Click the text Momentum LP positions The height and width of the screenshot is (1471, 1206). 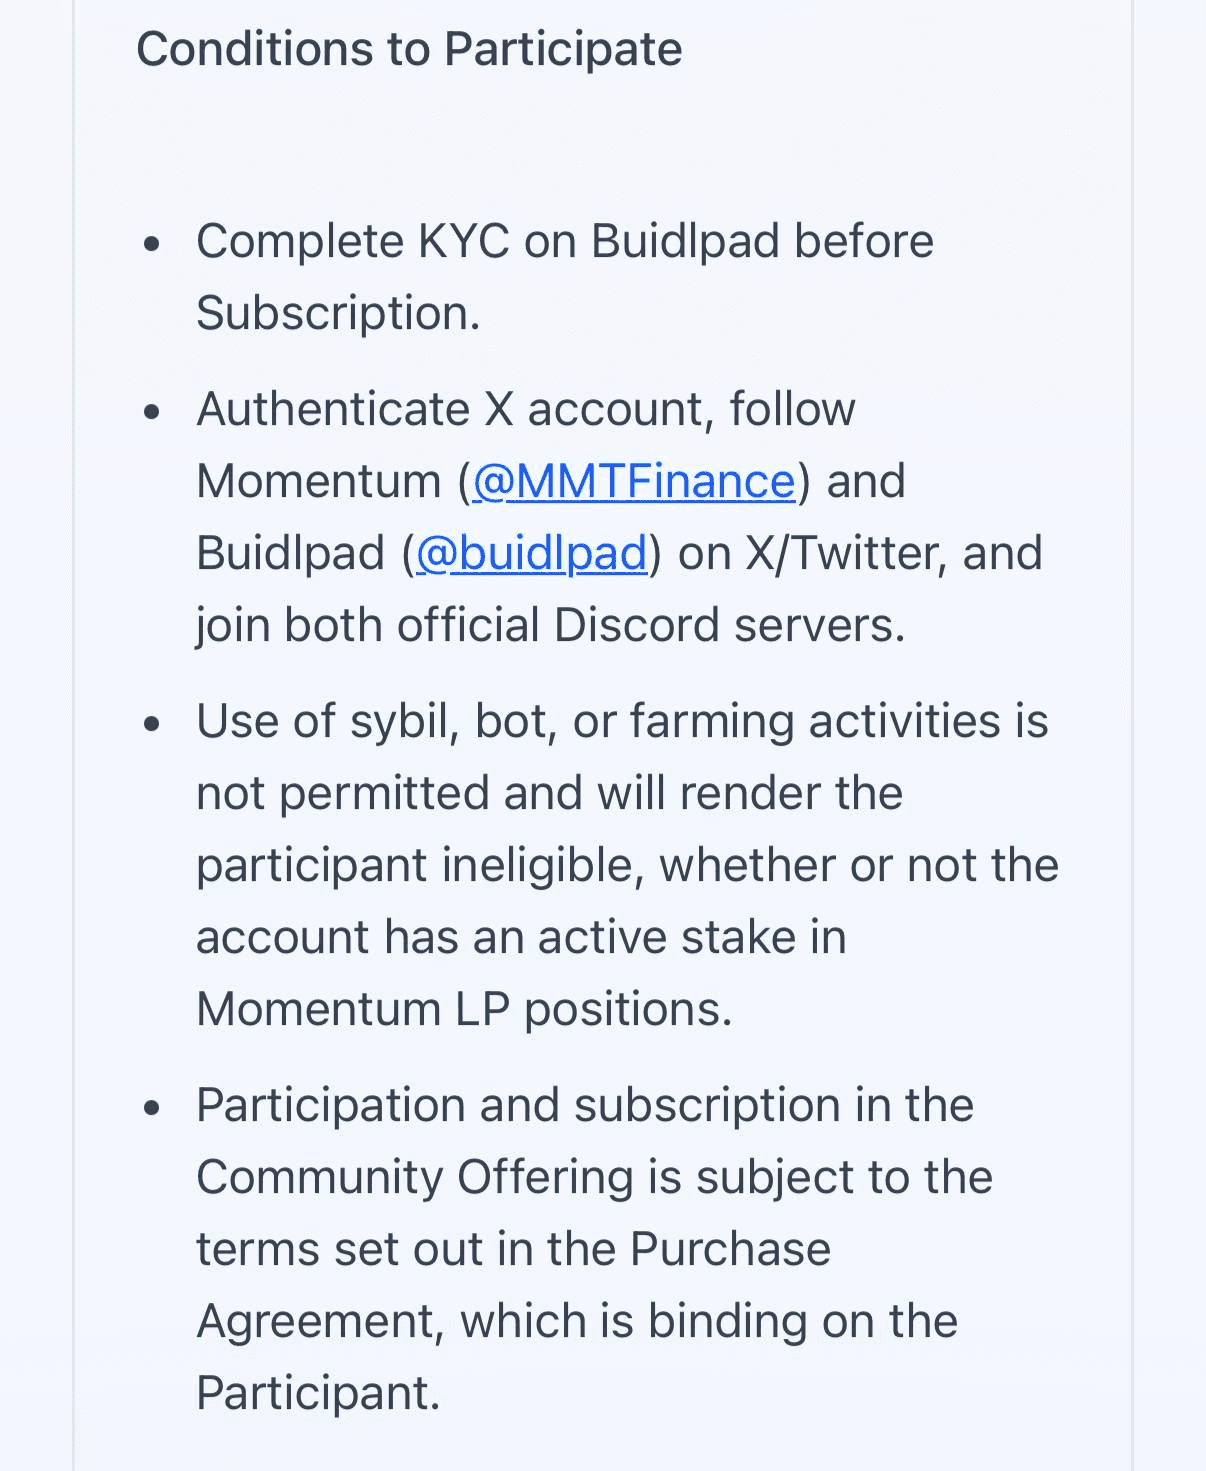pyautogui.click(x=464, y=1010)
